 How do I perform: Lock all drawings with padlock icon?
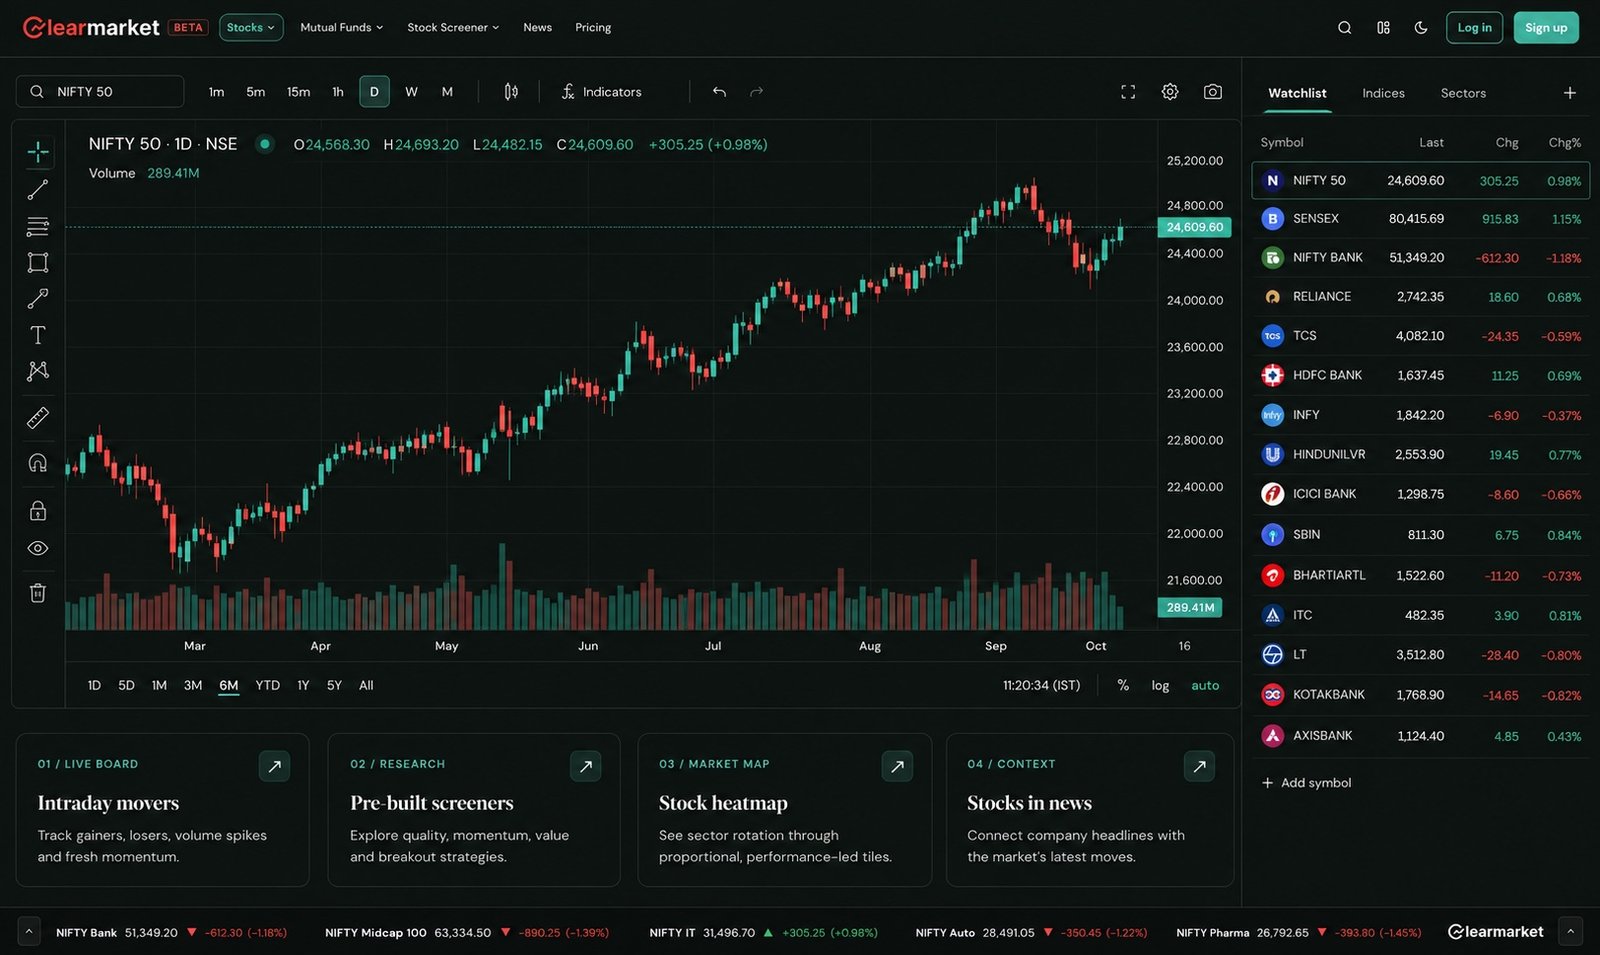[38, 511]
